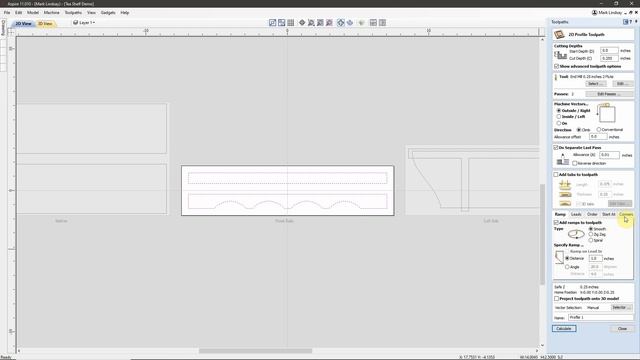Click the green toolbar icon
640x360 pixels.
point(361,23)
